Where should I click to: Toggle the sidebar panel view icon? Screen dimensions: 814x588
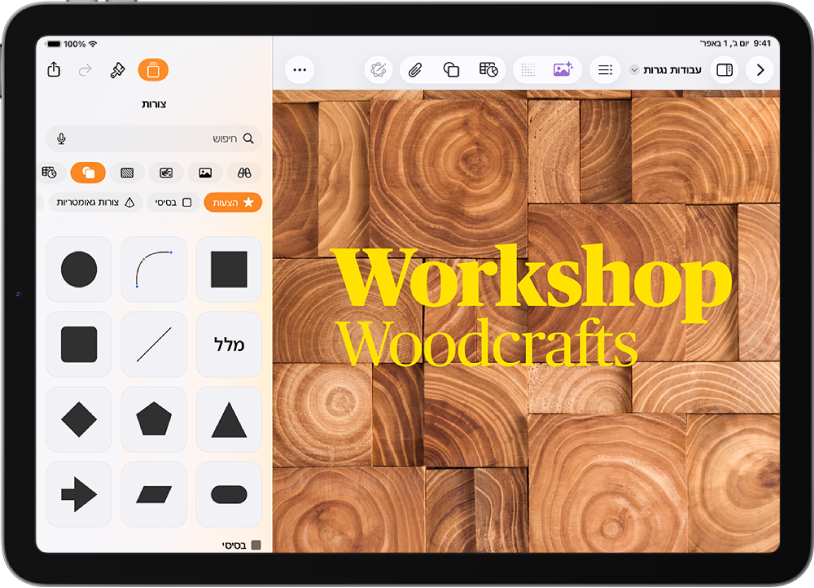coord(725,70)
